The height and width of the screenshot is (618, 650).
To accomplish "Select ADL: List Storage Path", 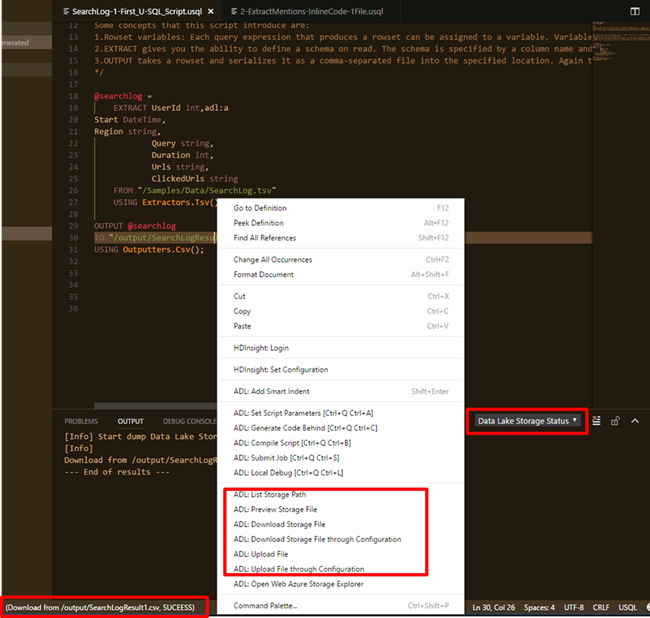I will click(341, 494).
